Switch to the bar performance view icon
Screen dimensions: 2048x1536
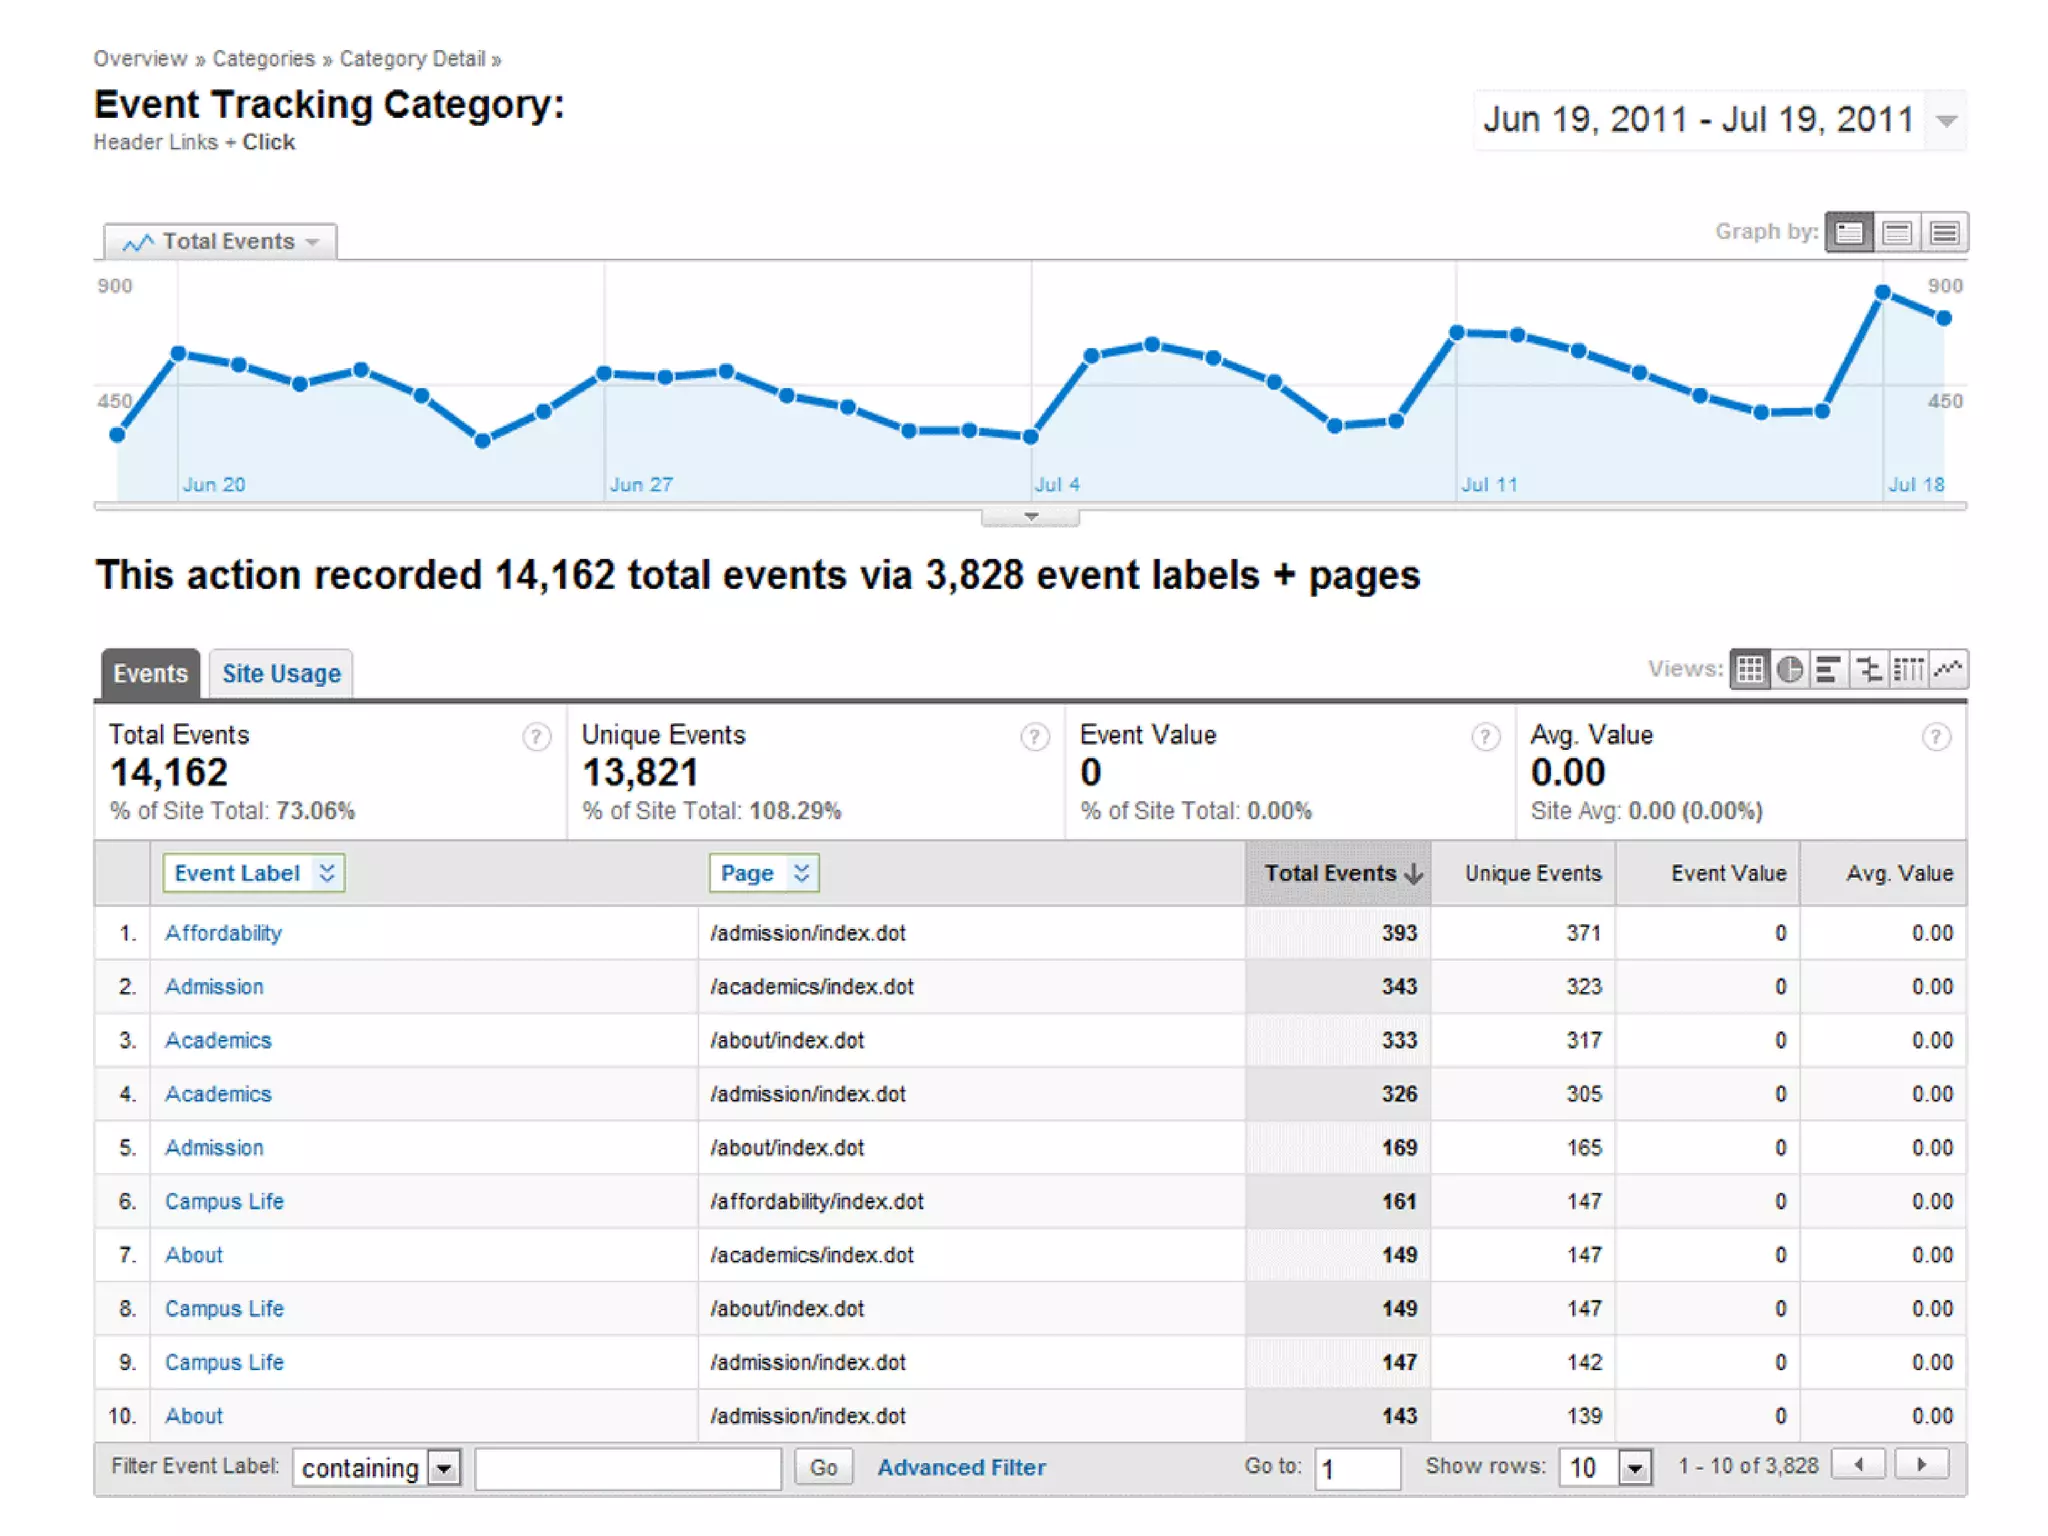1829,669
